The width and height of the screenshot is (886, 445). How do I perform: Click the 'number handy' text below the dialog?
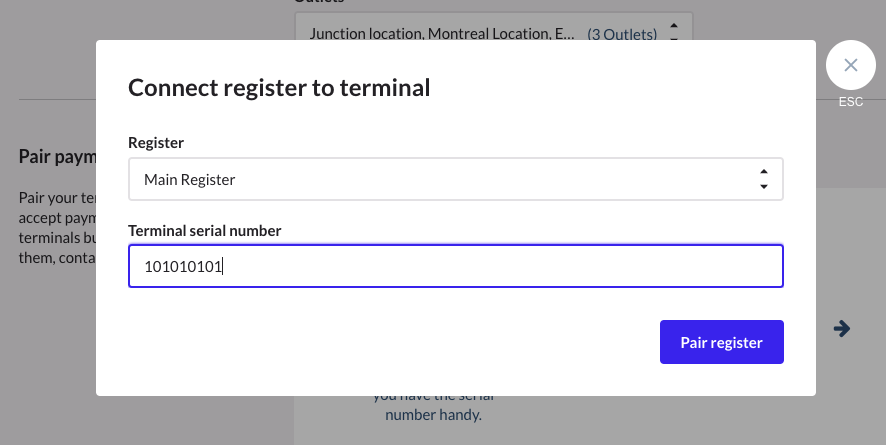(x=433, y=414)
